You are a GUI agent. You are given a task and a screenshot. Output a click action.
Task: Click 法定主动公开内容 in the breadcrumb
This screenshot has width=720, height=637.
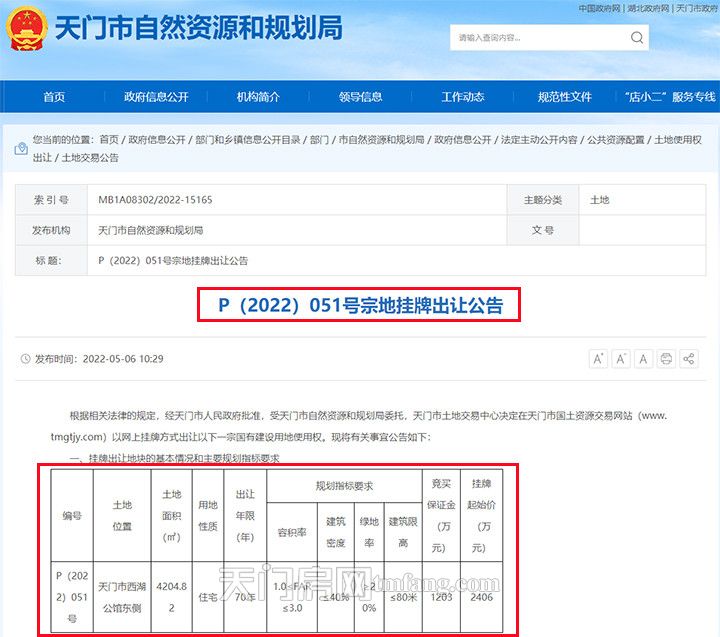[x=539, y=139]
